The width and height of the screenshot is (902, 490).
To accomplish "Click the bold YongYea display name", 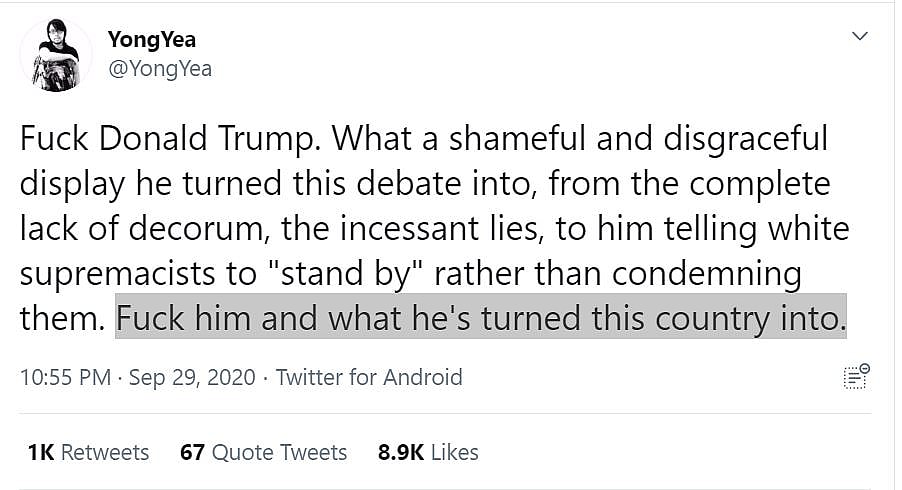I will pos(152,41).
